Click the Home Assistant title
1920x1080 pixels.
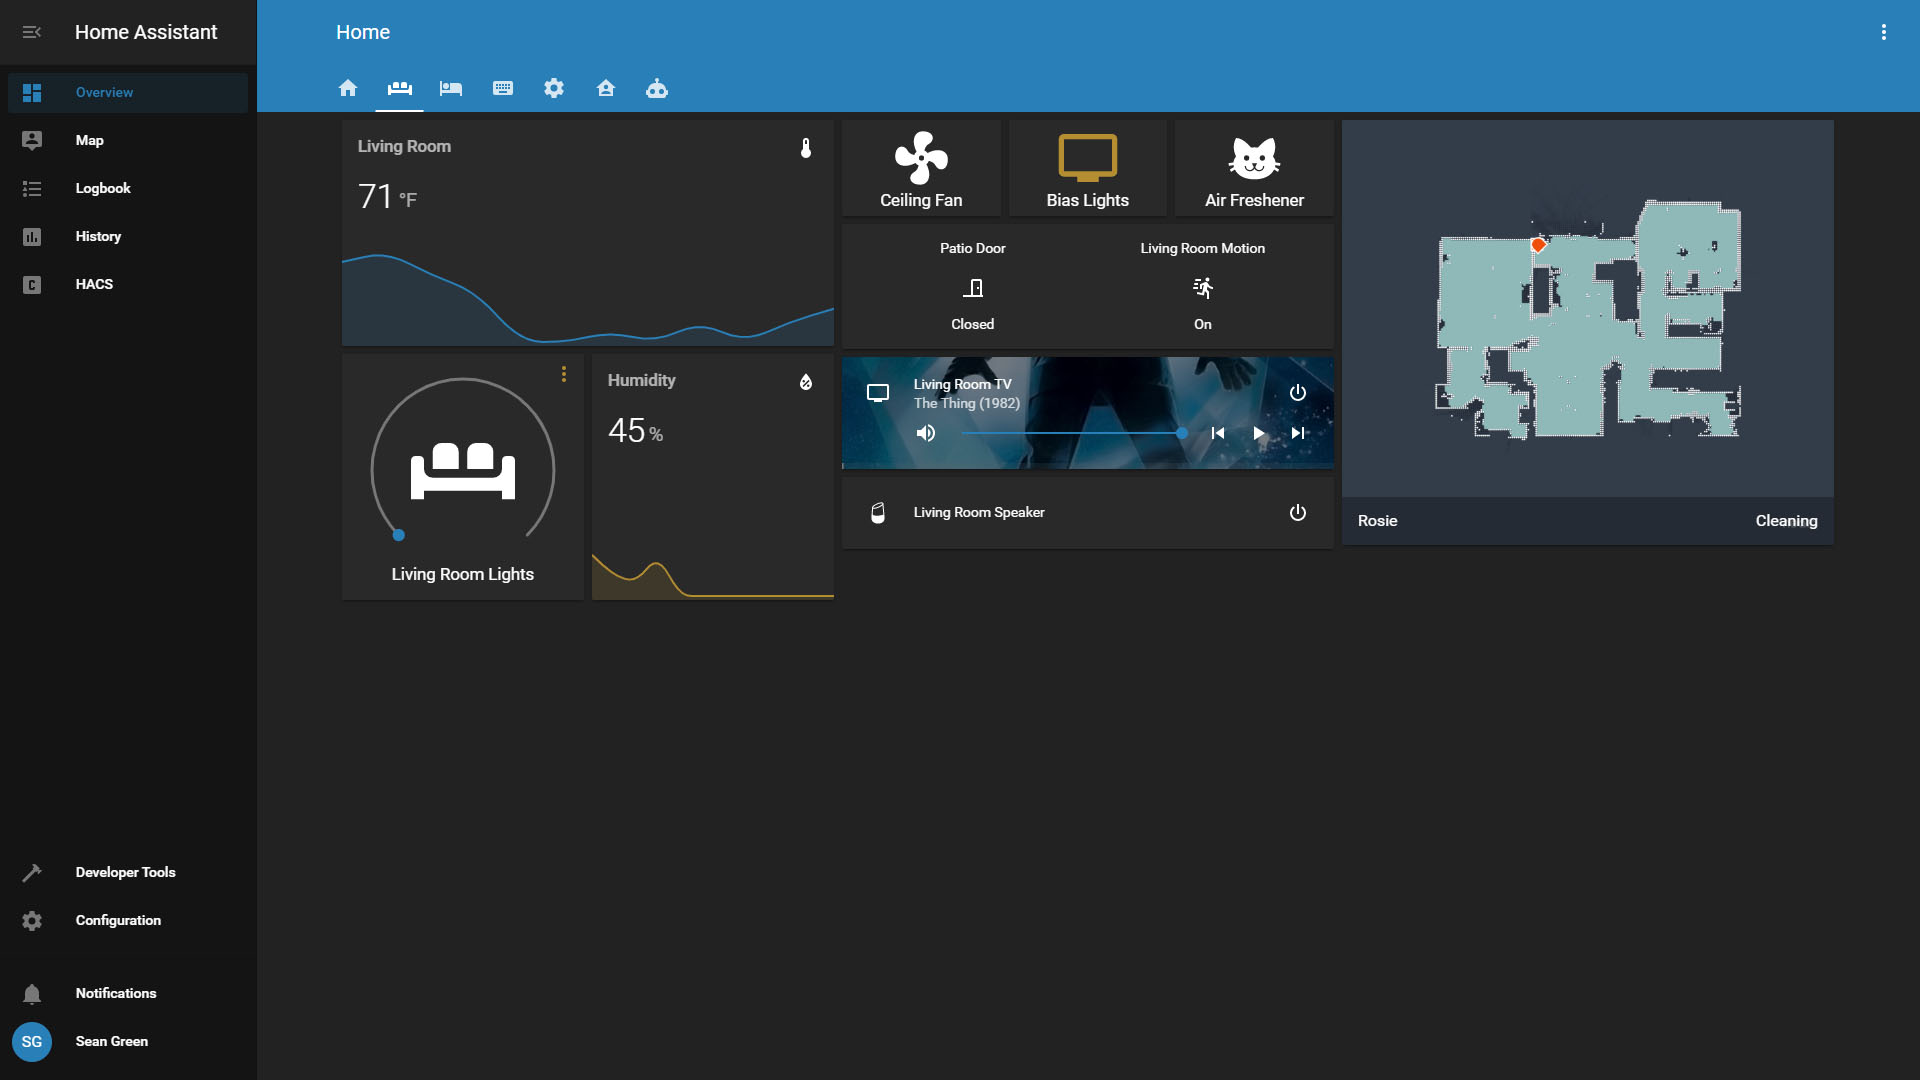click(x=146, y=32)
